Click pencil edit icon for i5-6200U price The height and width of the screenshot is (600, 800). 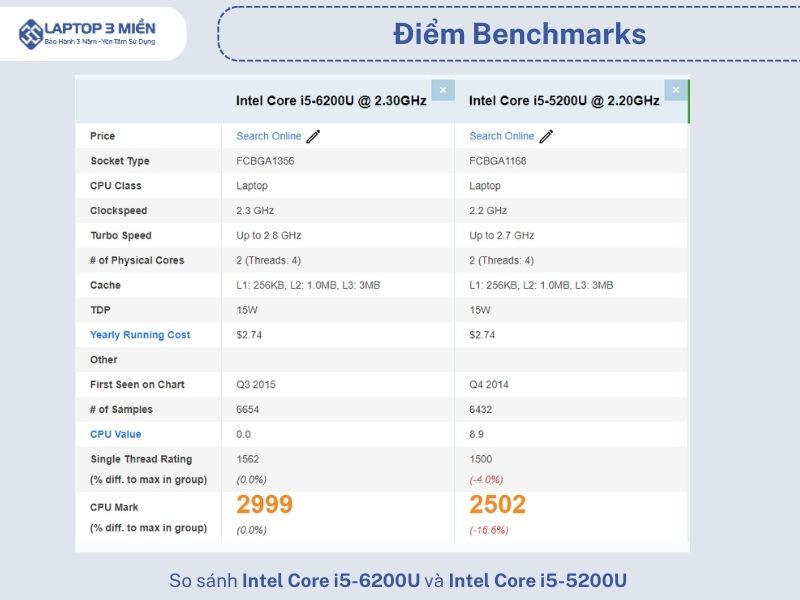pos(314,136)
